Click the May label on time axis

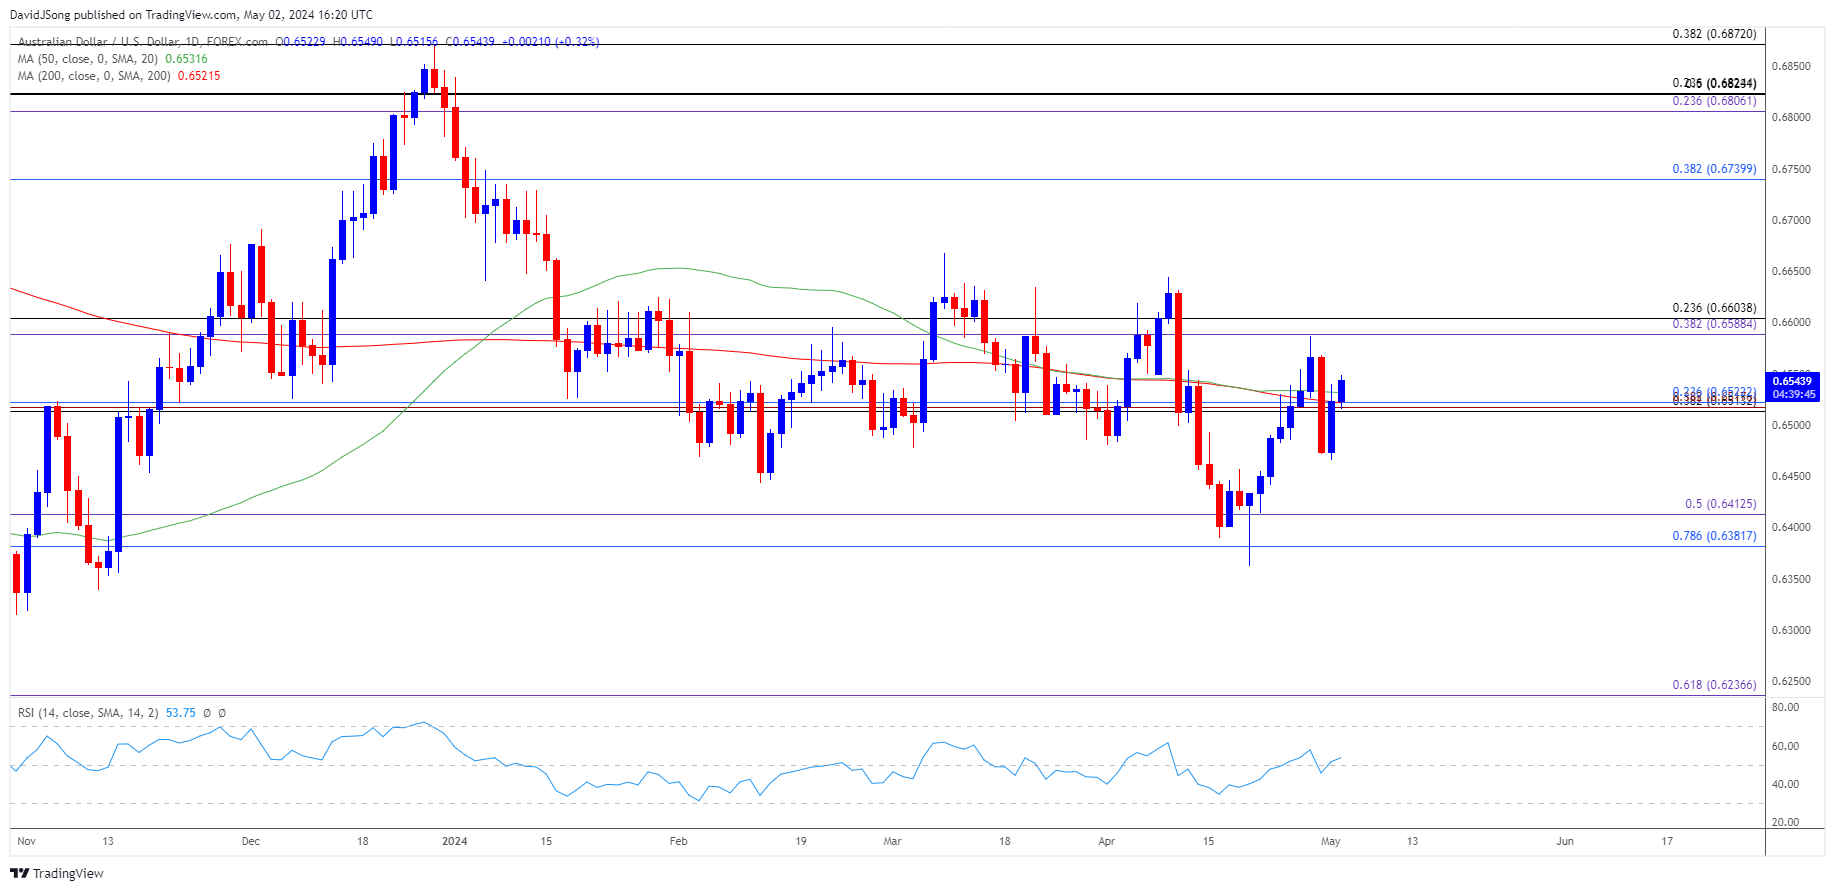pyautogui.click(x=1330, y=841)
